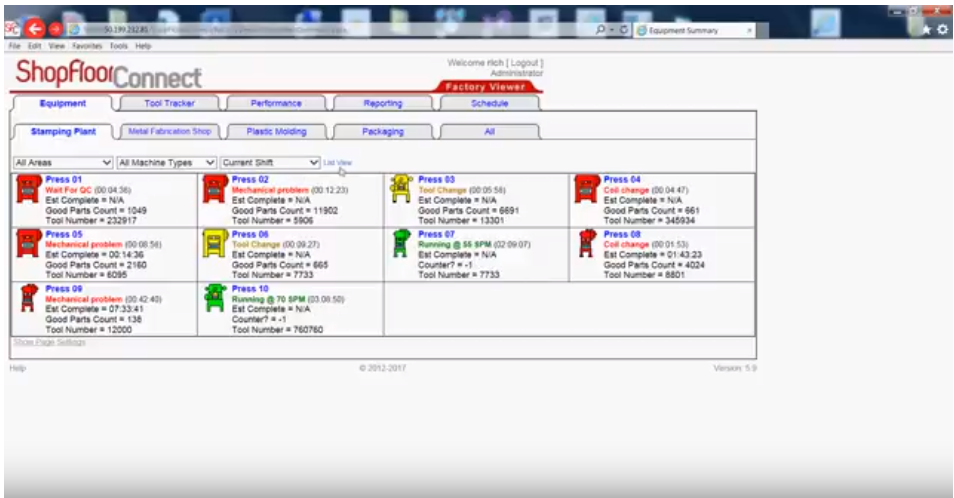Screen dimensions: 954x498
Task: Click the green Press 07 machine icon
Action: click(400, 243)
